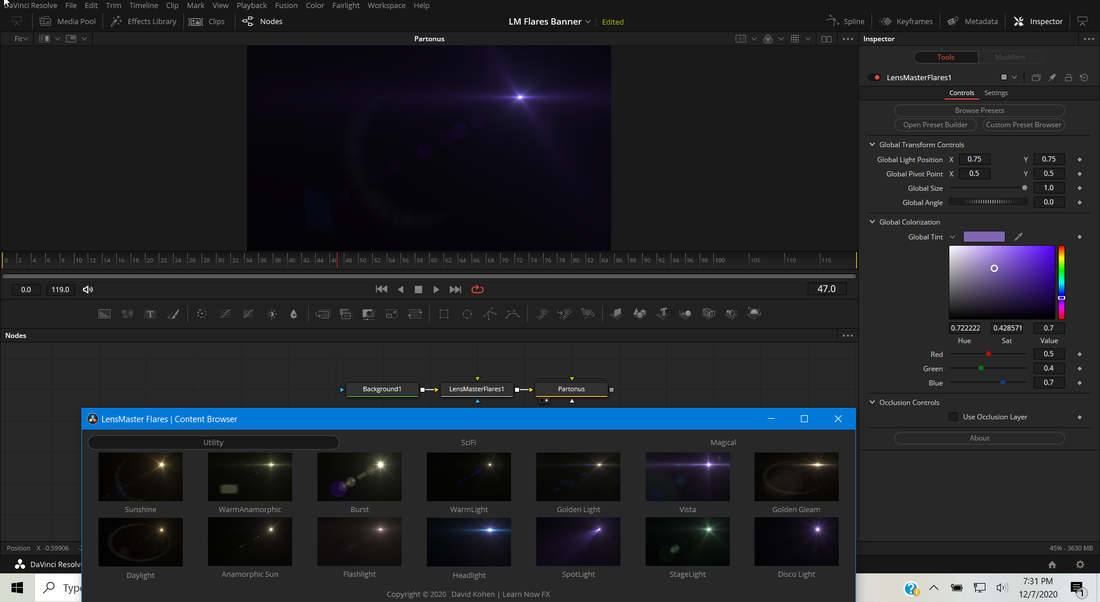Click the Open Preset Builder button
Image resolution: width=1100 pixels, height=602 pixels.
tap(935, 125)
